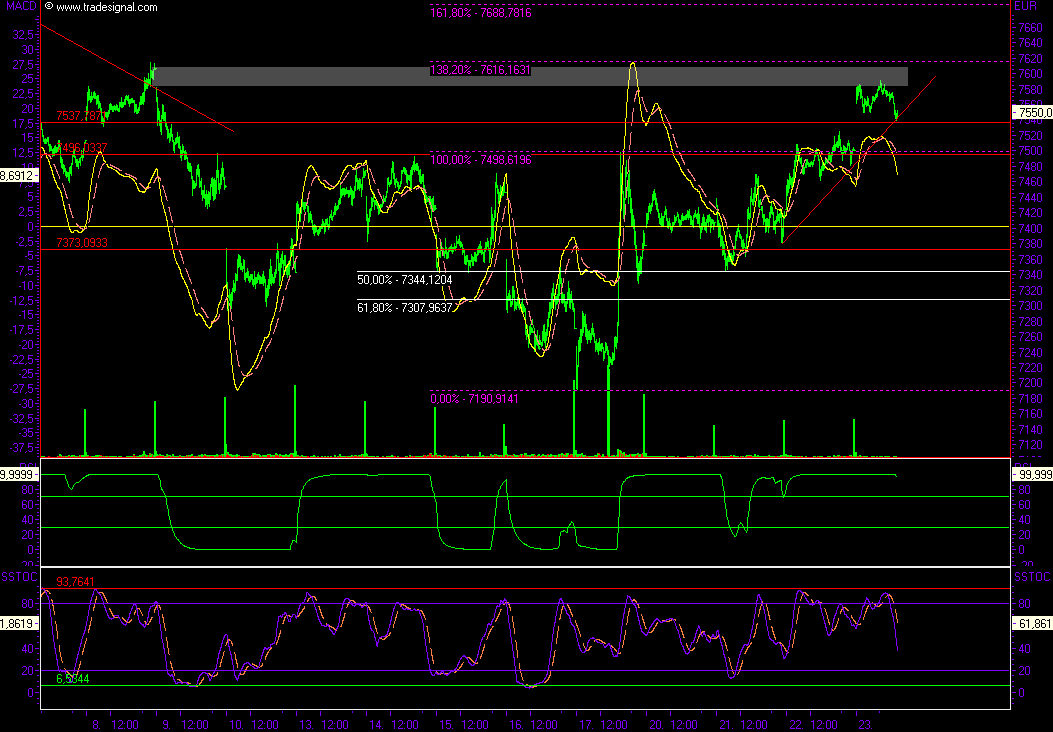Click the 13. 12:00 date axis label
The height and width of the screenshot is (732, 1053).
point(324,725)
